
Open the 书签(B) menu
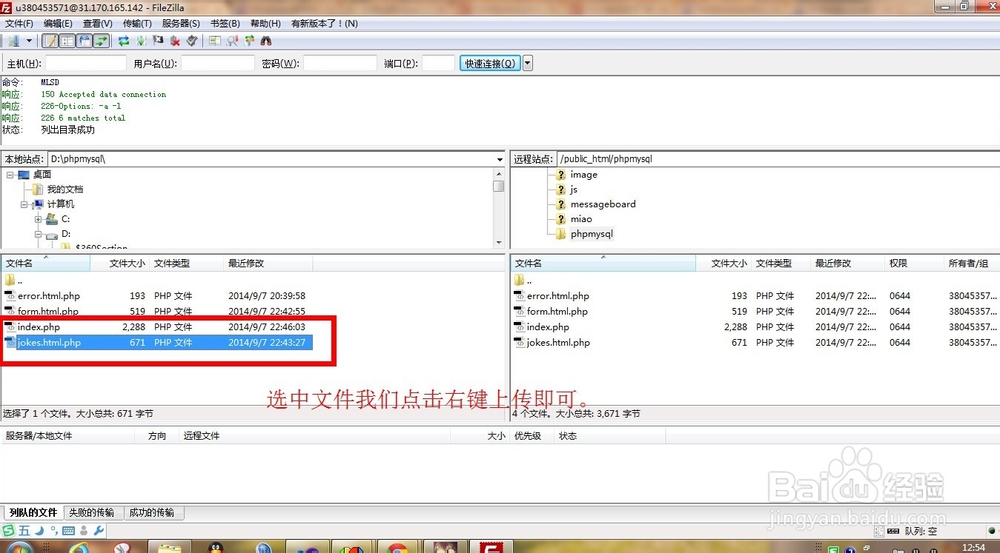[225, 24]
